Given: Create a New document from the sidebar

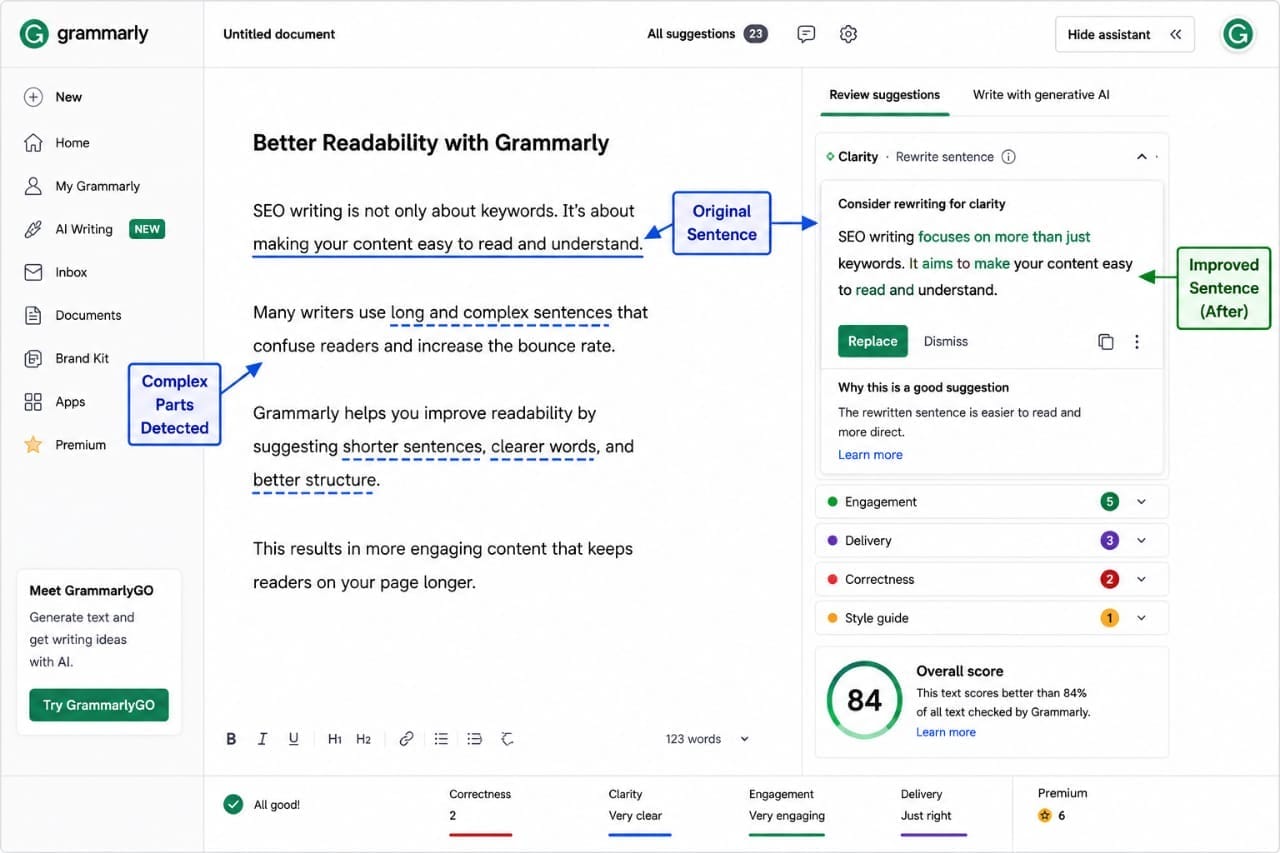Looking at the screenshot, I should coord(53,97).
